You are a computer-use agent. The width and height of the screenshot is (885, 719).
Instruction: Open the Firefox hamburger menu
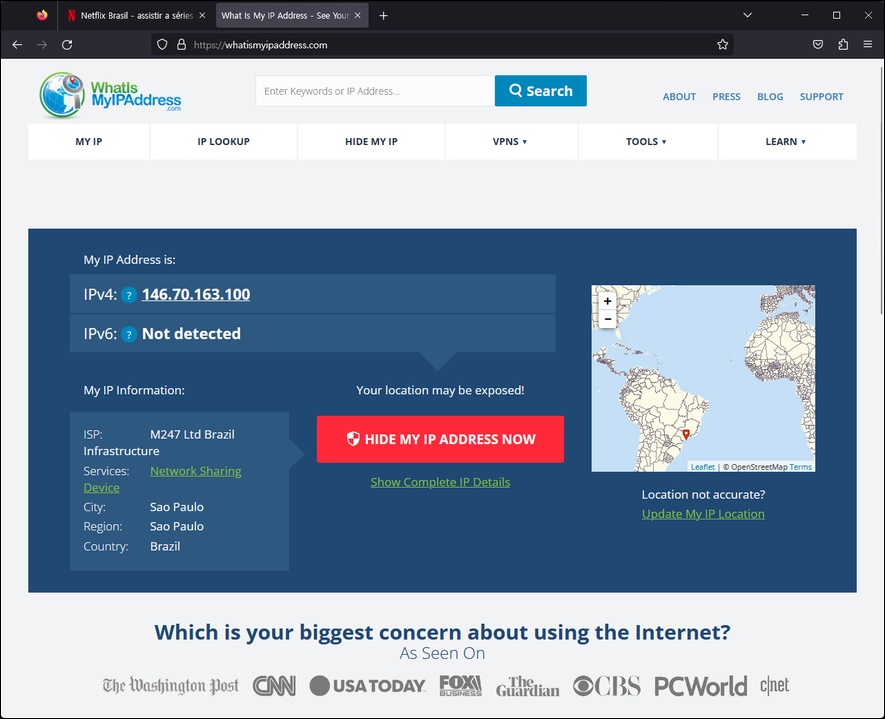868,44
